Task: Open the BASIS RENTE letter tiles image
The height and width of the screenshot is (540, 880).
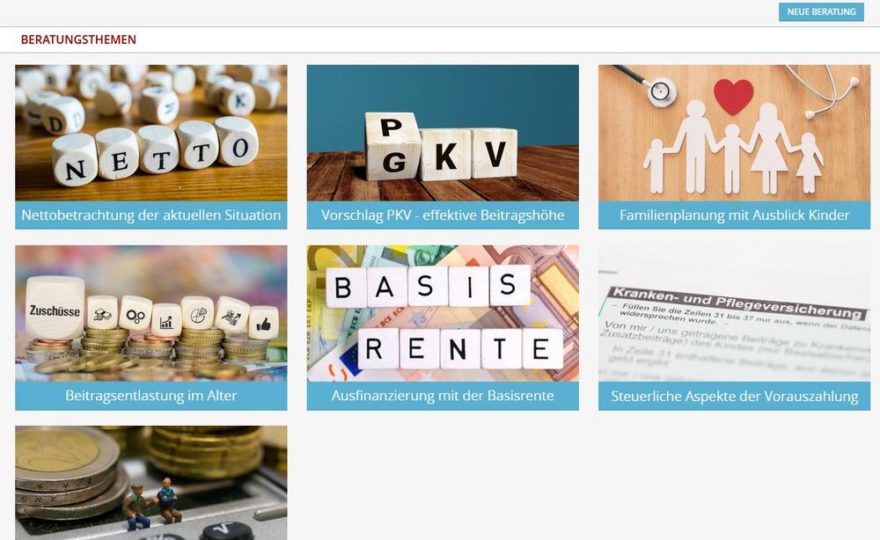Action: (442, 313)
